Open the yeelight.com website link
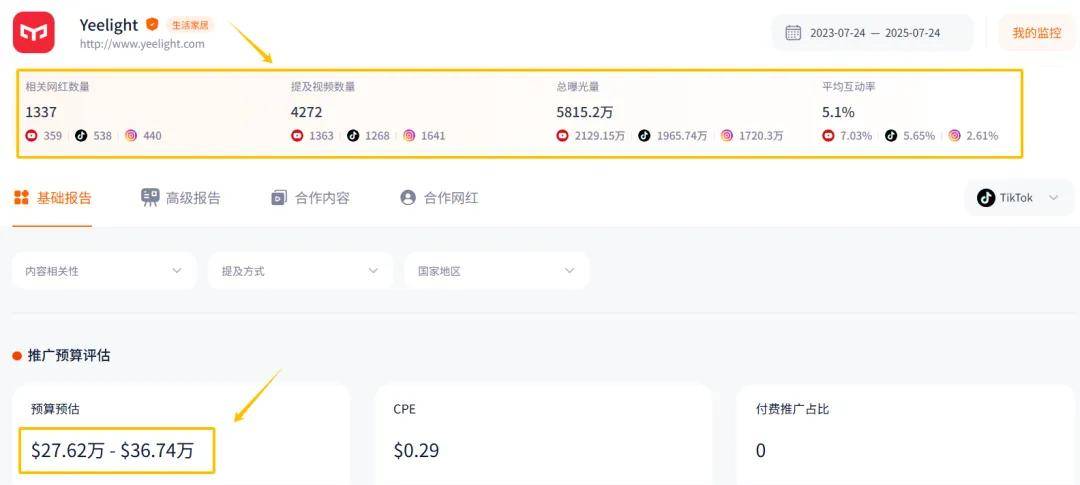The width and height of the screenshot is (1080, 485). coord(142,44)
